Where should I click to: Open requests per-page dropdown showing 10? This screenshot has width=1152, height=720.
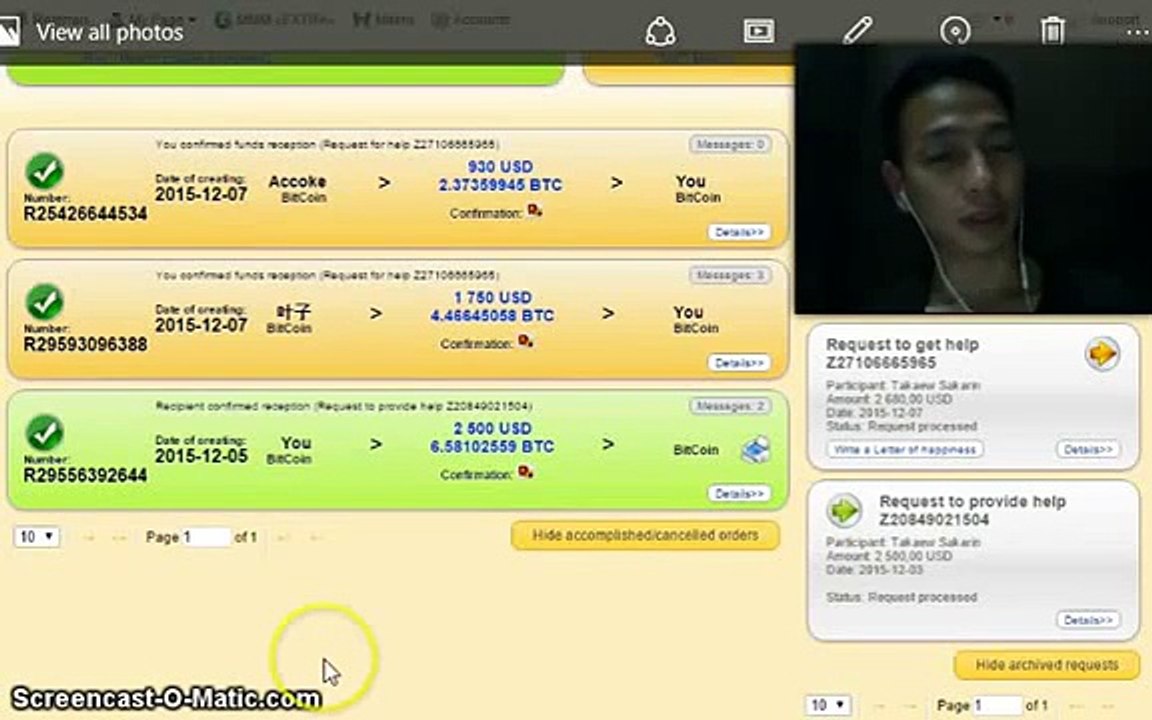pyautogui.click(x=828, y=705)
